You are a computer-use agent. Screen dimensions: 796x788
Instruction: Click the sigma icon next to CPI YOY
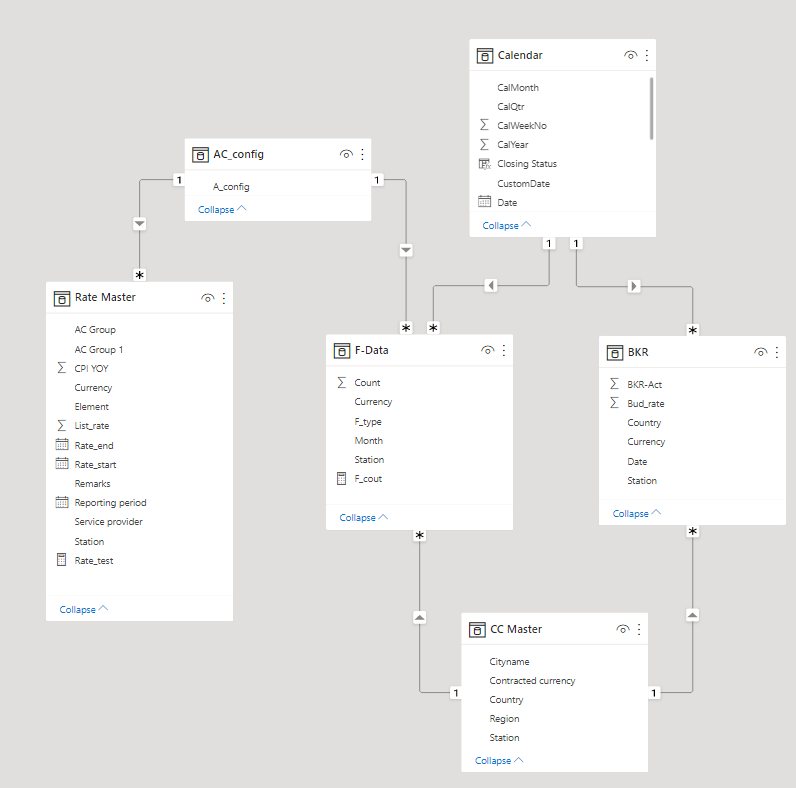click(62, 368)
